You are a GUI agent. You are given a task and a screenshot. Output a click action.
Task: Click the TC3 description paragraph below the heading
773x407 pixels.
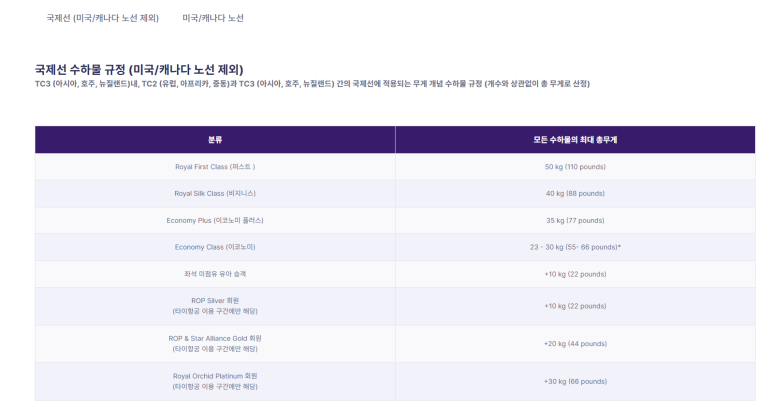coord(312,84)
